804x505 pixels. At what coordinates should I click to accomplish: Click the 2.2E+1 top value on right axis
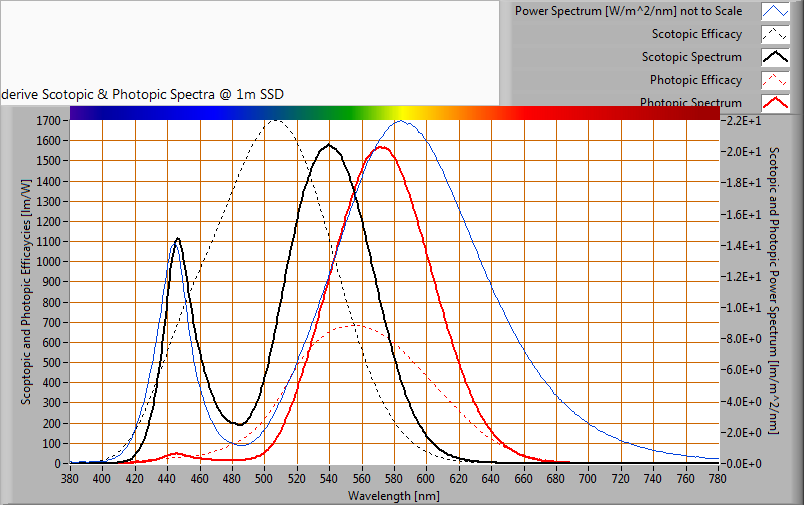click(x=740, y=121)
